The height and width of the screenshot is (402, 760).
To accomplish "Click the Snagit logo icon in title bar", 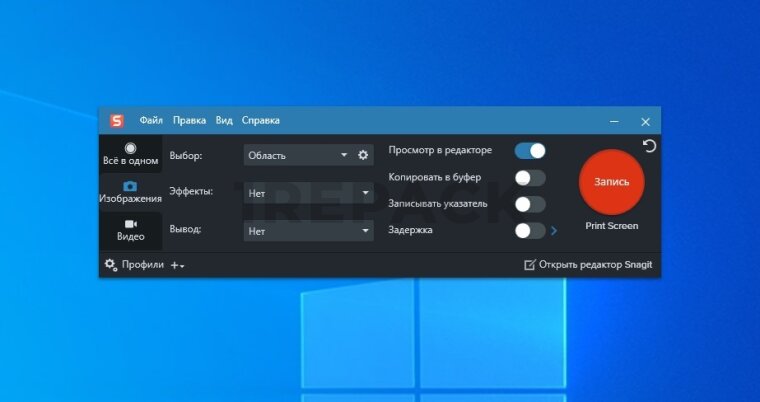I will click(x=117, y=121).
